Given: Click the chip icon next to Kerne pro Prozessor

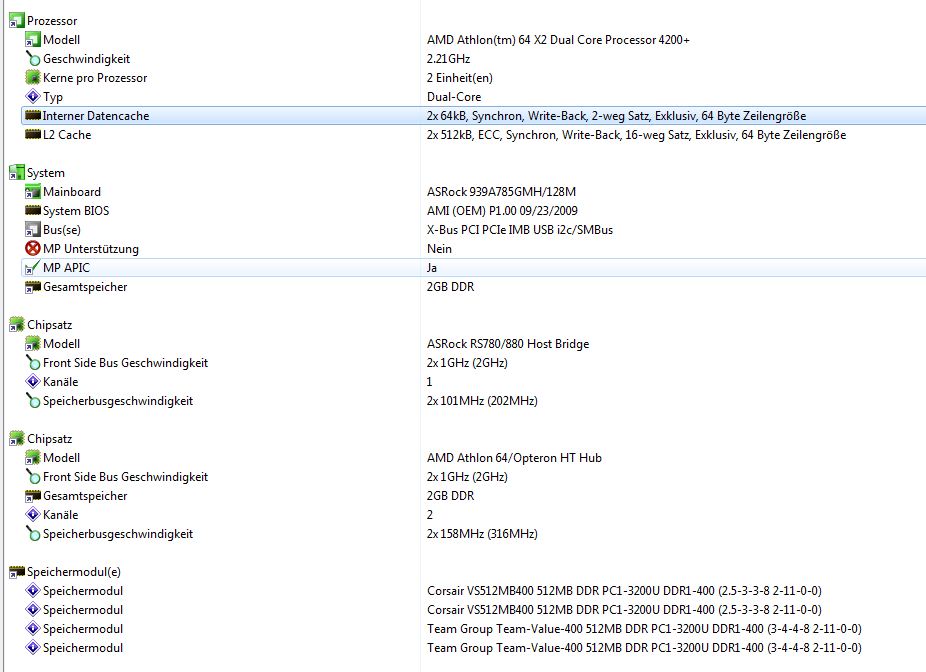Looking at the screenshot, I should point(33,78).
